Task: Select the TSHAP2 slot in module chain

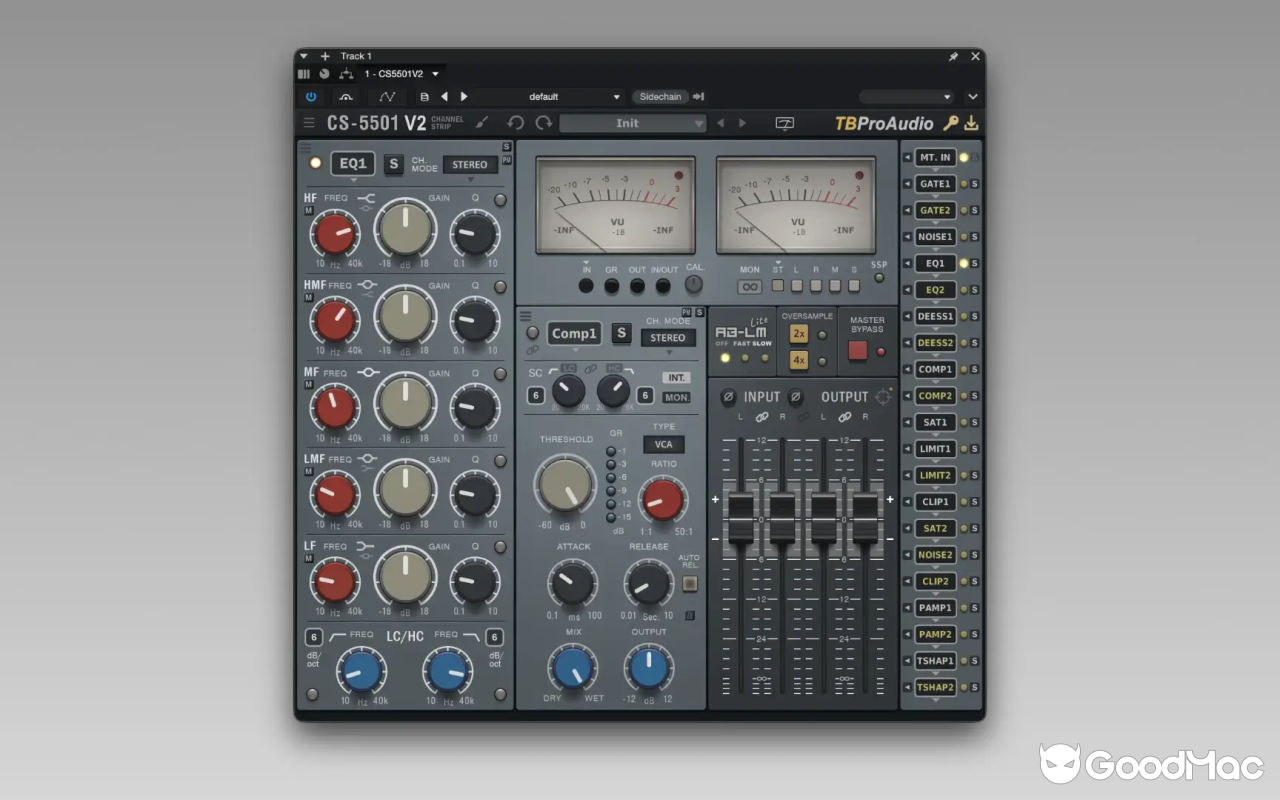Action: point(935,687)
